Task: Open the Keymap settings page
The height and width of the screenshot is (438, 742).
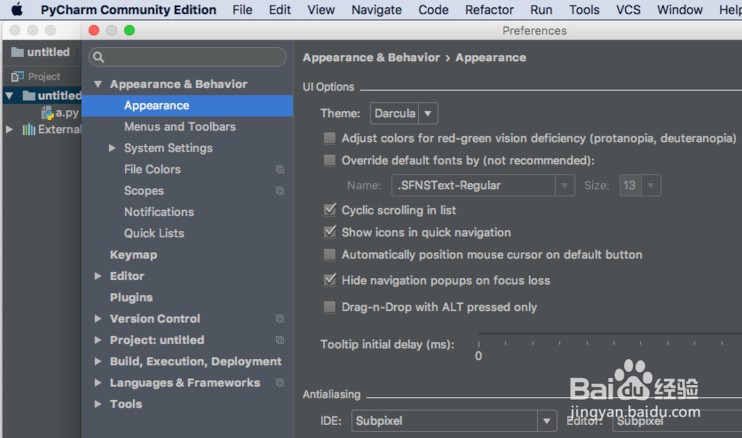Action: click(x=133, y=255)
